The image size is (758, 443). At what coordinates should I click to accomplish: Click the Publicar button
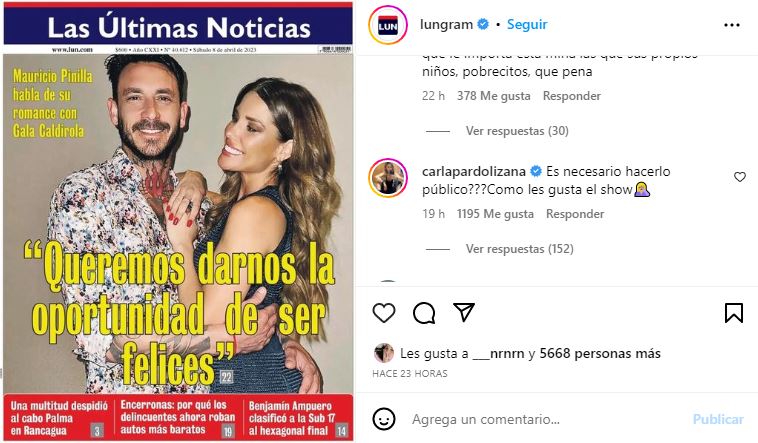click(x=718, y=419)
